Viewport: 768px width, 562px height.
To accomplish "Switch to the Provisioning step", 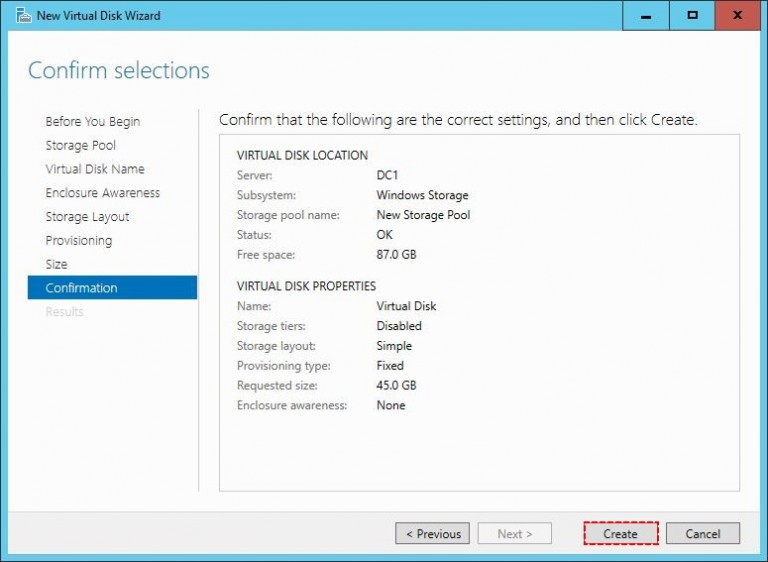I will tap(79, 241).
